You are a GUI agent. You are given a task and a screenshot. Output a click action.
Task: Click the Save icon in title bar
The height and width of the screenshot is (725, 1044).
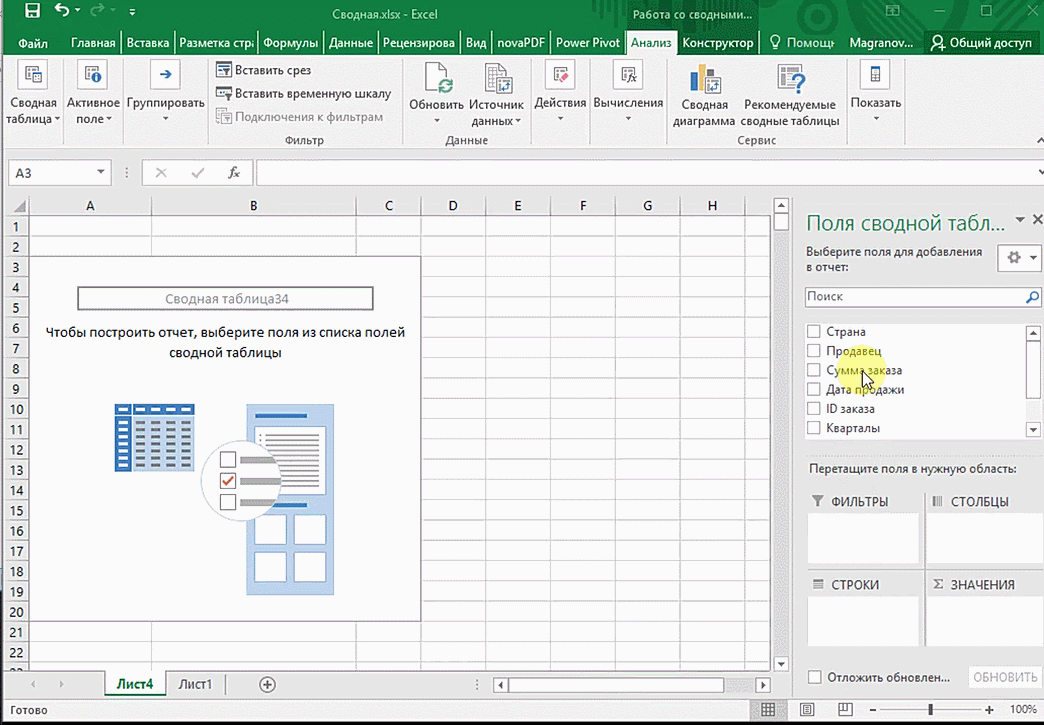[32, 13]
